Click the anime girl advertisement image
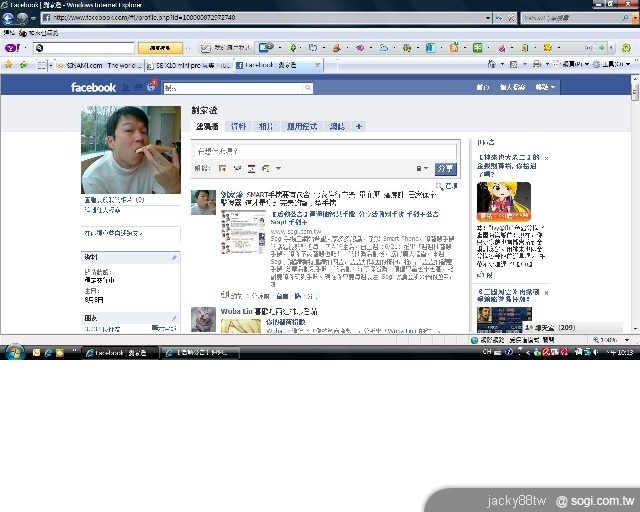The height and width of the screenshot is (512, 640). pos(504,202)
